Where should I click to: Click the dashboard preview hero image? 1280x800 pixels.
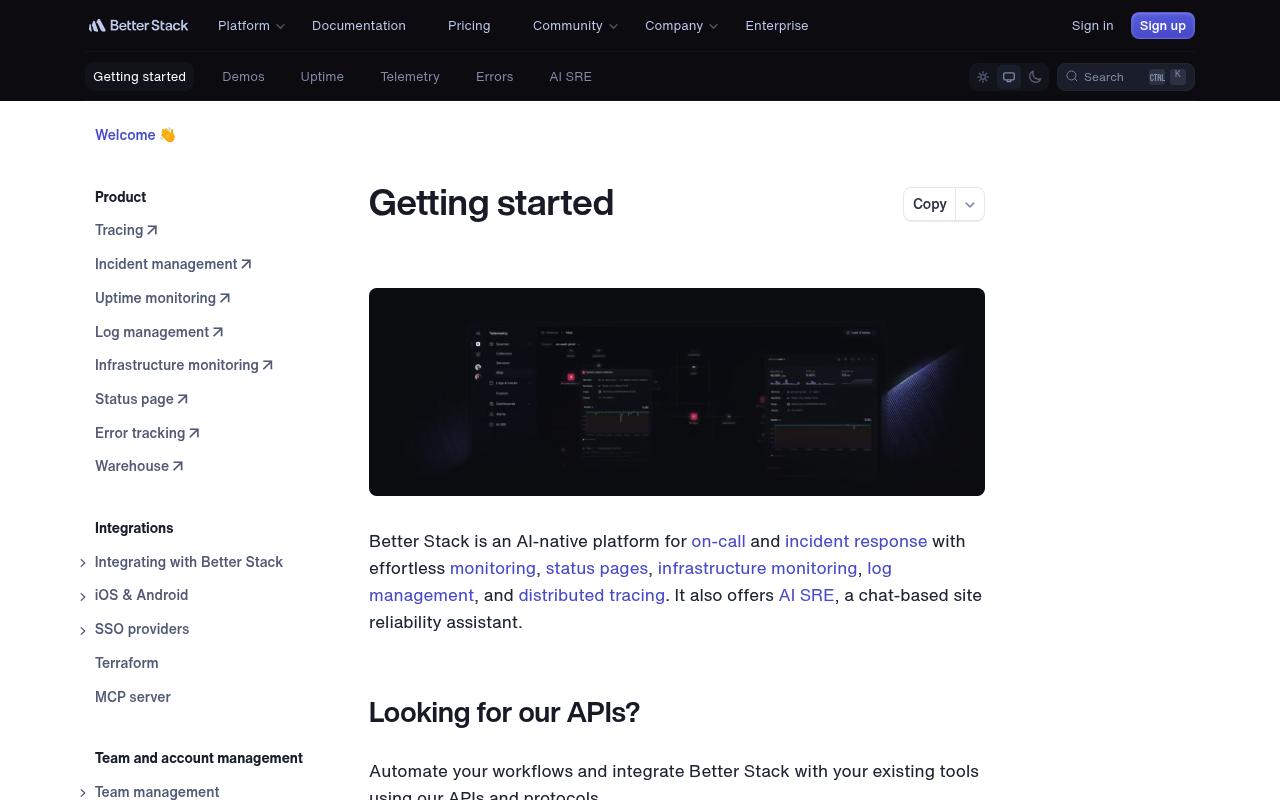point(677,392)
